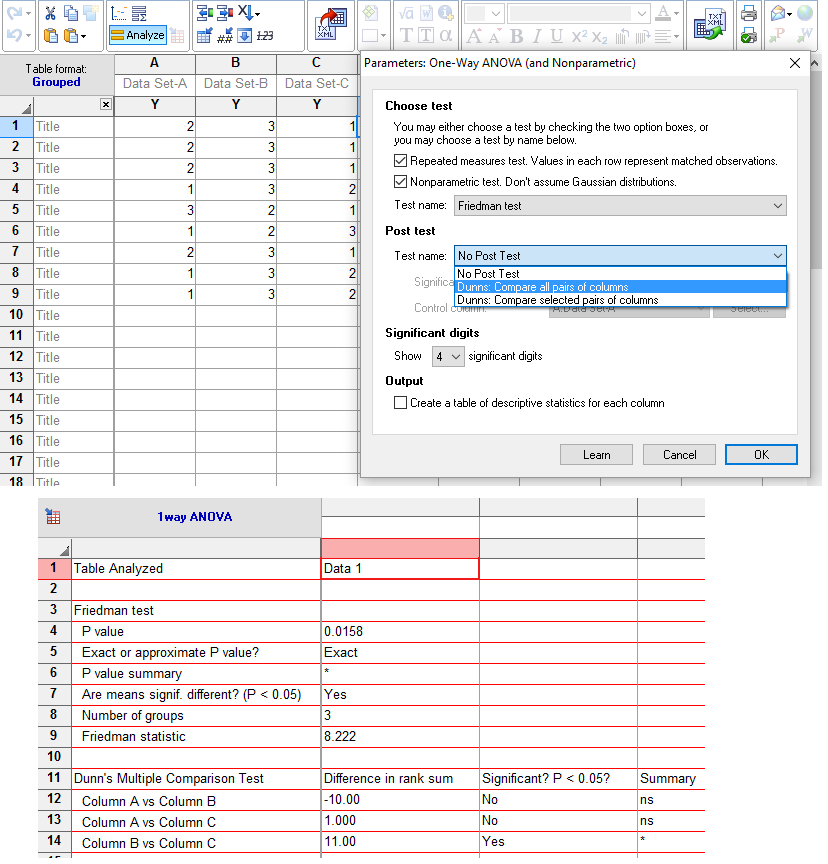Open the Friedman test name dropdown
This screenshot has width=828, height=864.
point(620,206)
